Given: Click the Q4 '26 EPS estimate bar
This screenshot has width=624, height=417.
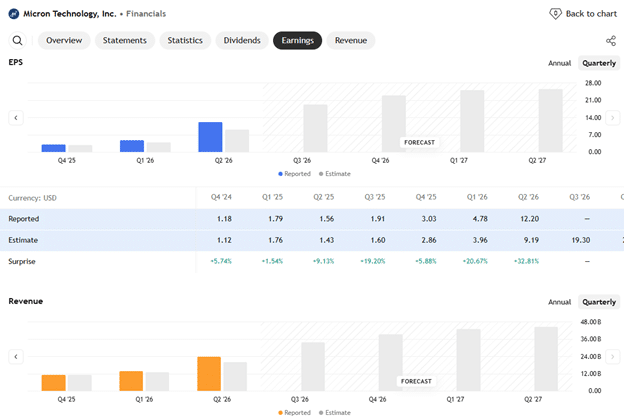Looking at the screenshot, I should coord(394,124).
